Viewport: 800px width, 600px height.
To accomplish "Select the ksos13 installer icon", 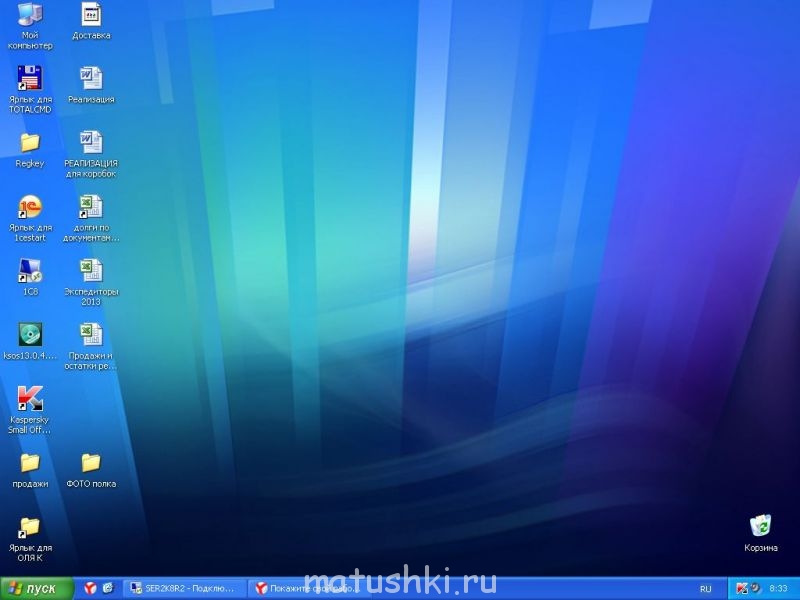I will pos(30,334).
